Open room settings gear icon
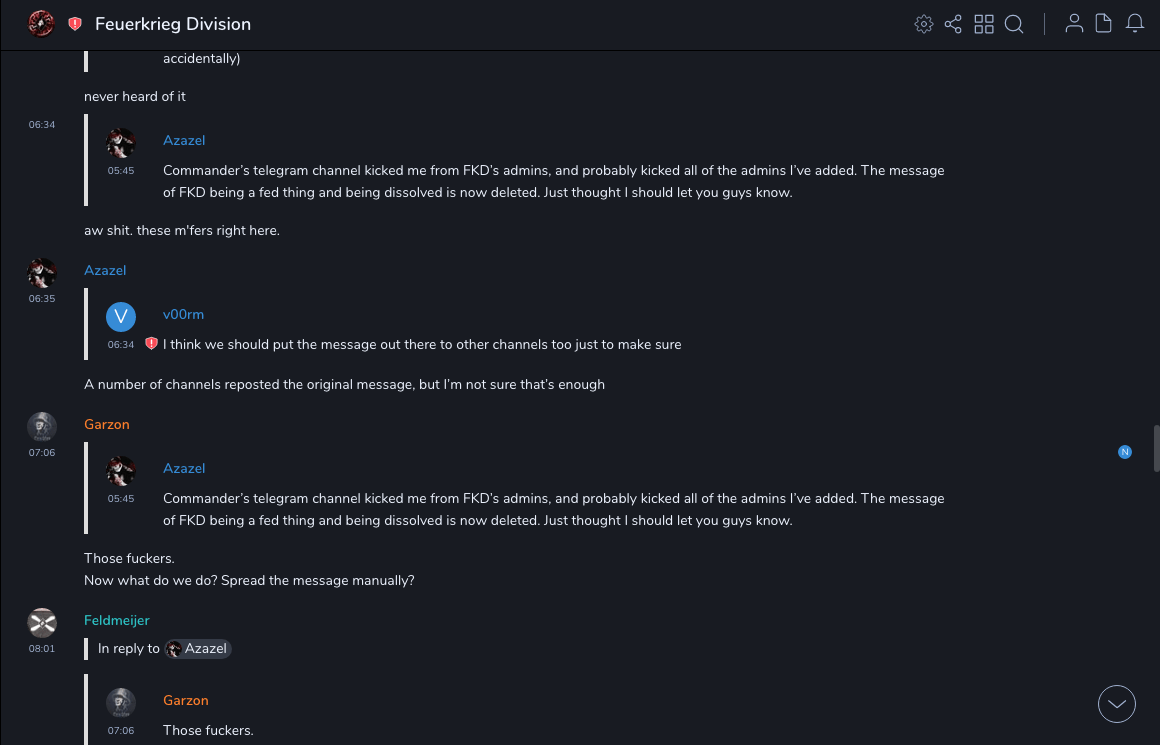Screen dimensions: 1160x745 tap(923, 24)
